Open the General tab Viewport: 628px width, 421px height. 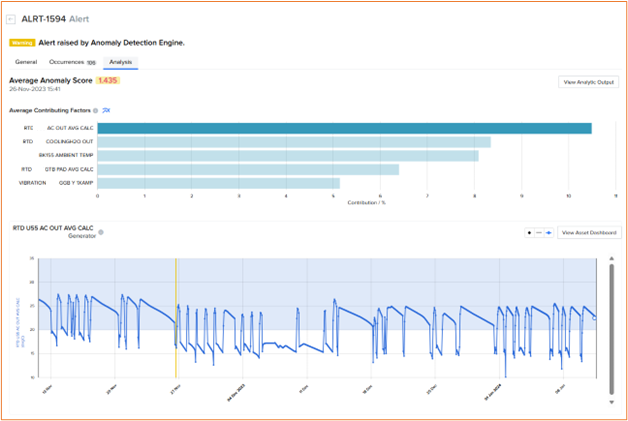point(26,62)
